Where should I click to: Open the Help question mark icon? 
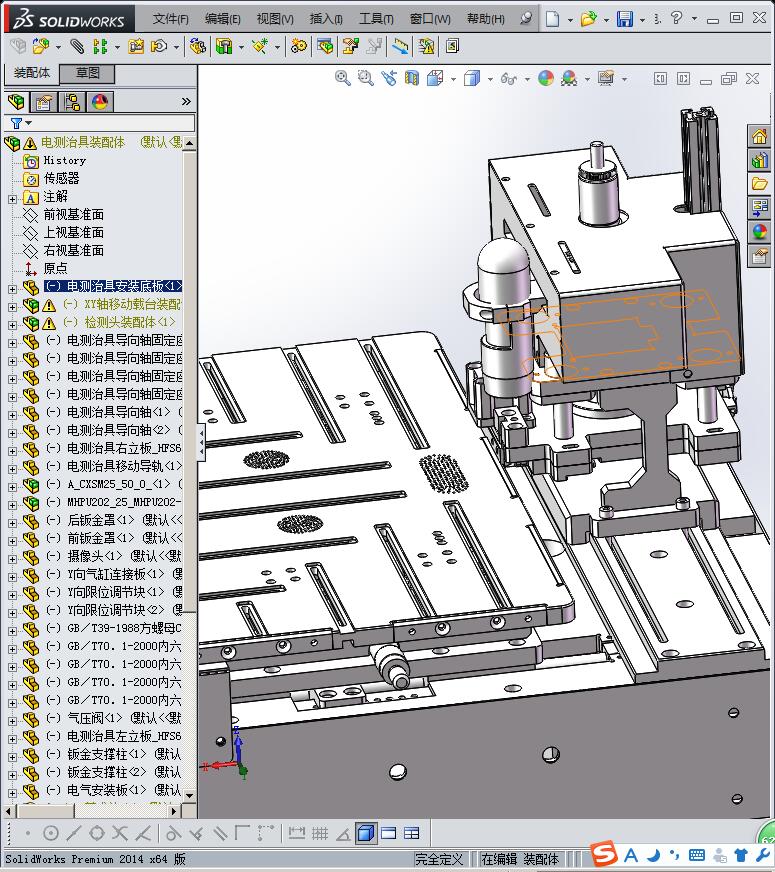coord(676,18)
